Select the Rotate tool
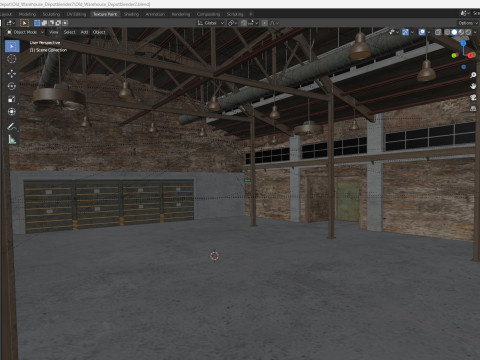This screenshot has height=360, width=480. [12, 86]
